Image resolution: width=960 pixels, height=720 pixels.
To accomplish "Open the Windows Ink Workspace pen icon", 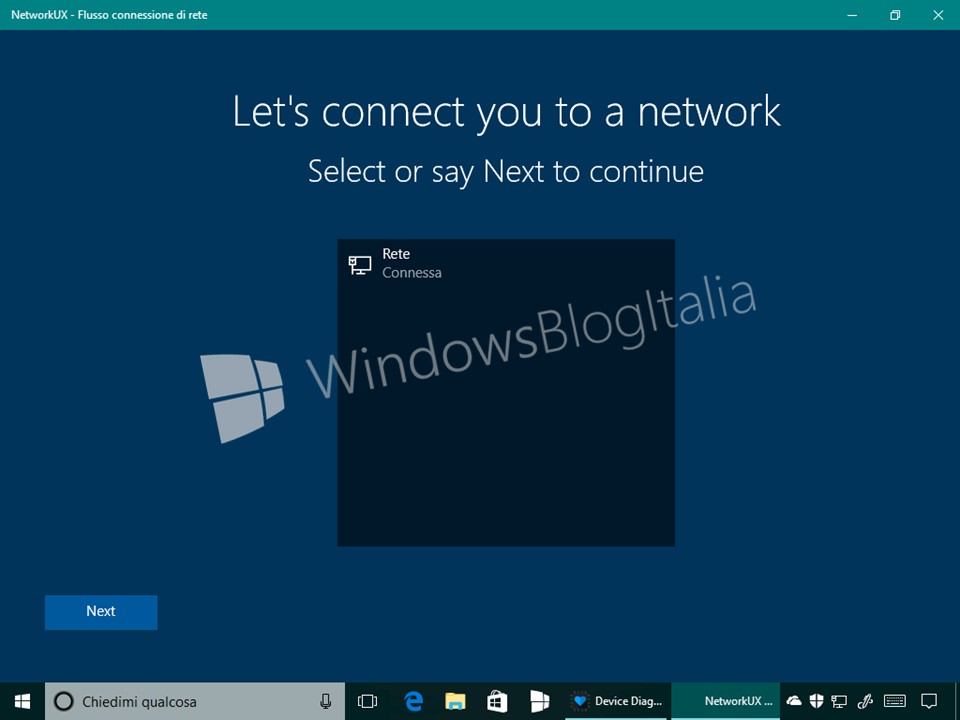I will pyautogui.click(x=864, y=701).
